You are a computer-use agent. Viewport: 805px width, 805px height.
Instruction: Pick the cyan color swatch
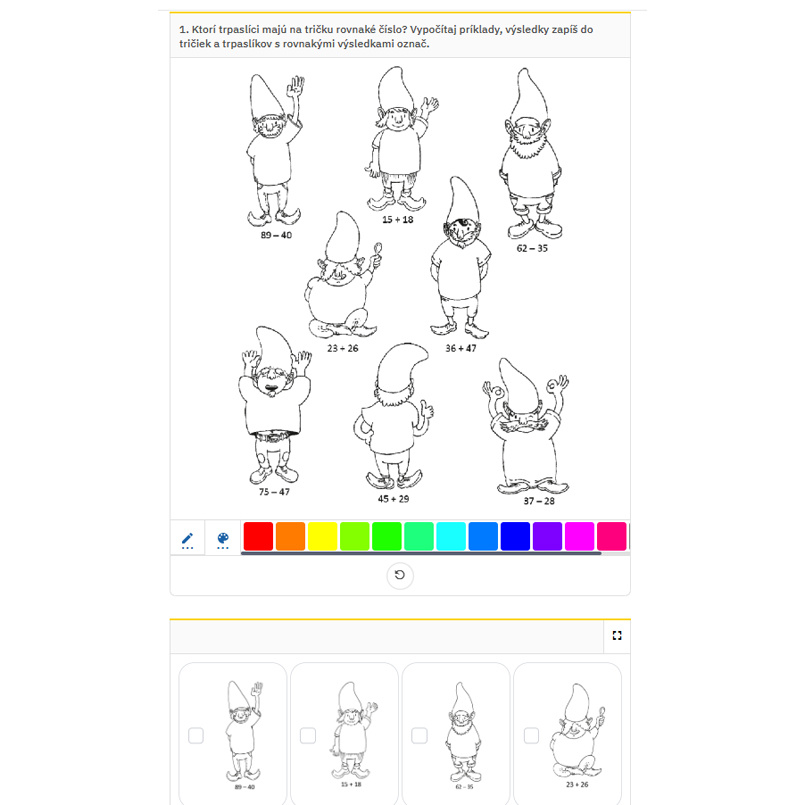451,536
